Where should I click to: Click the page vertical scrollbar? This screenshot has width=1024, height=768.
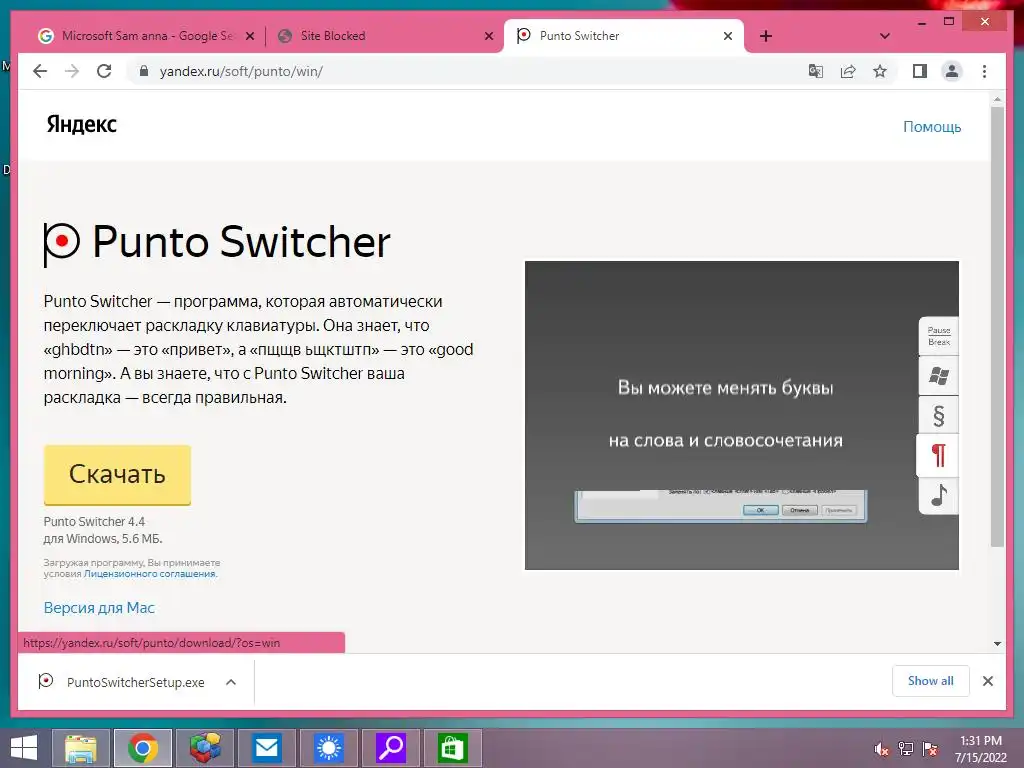click(997, 327)
